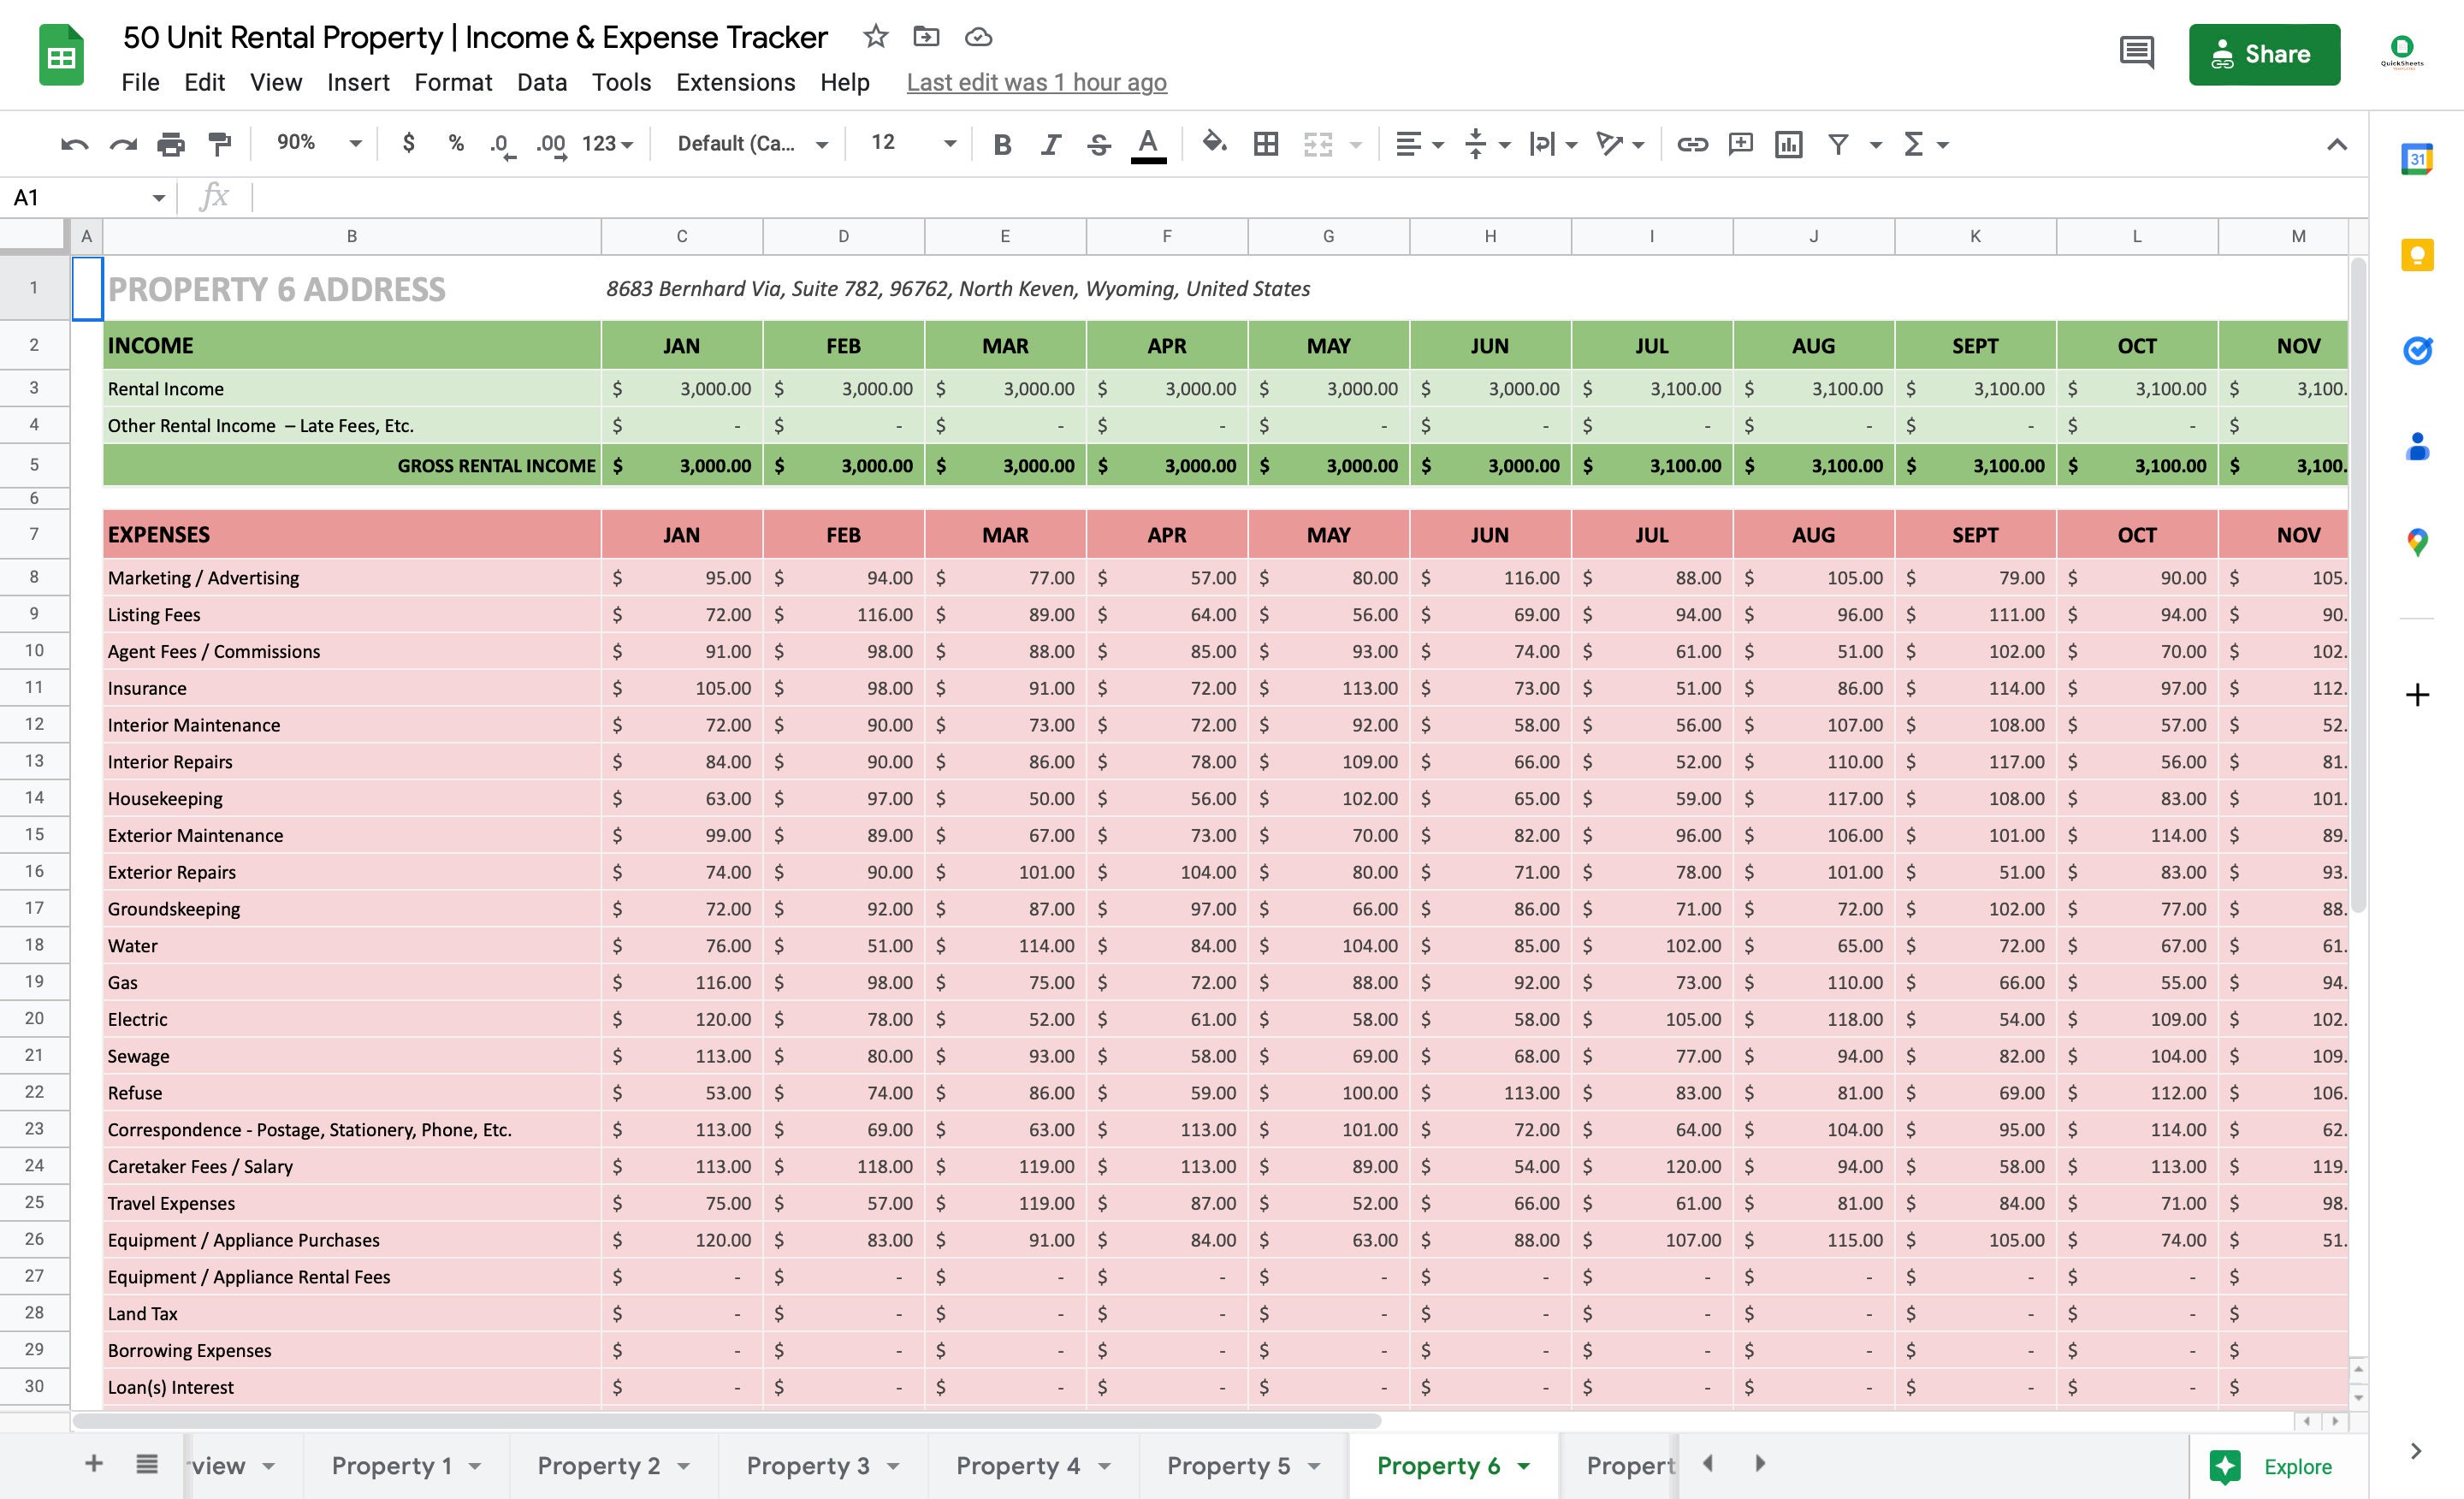Open Property 6 tab dropdown arrow
Viewport: 2464px width, 1499px height.
coord(1524,1466)
